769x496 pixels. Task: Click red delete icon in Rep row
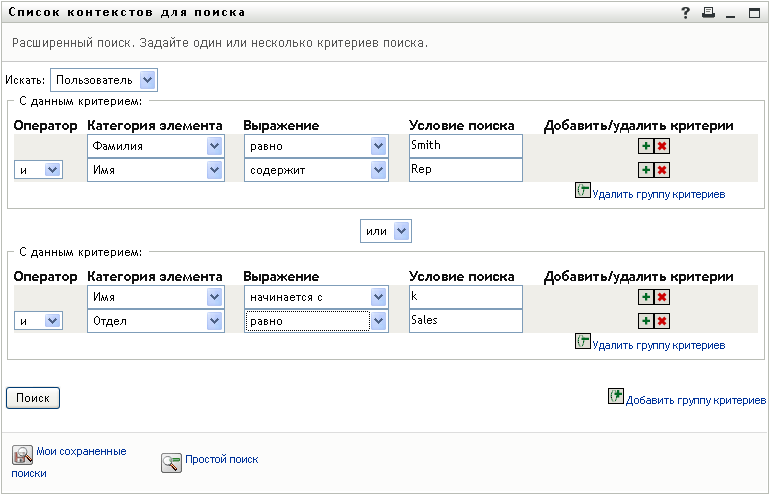(662, 171)
